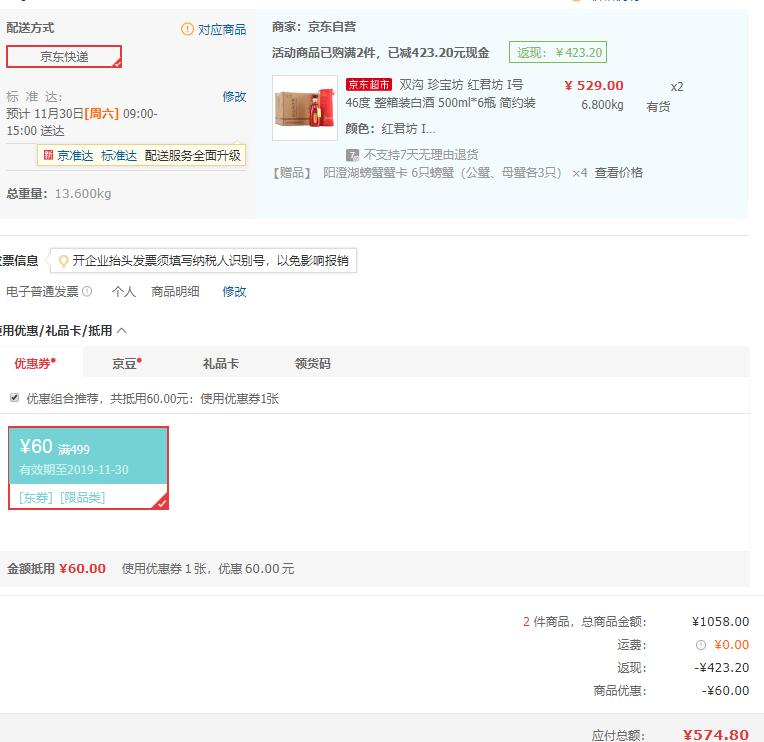Viewport: 764px width, 742px height.
Task: Click the 应付总额 ¥574.80 amount
Action: coord(715,735)
